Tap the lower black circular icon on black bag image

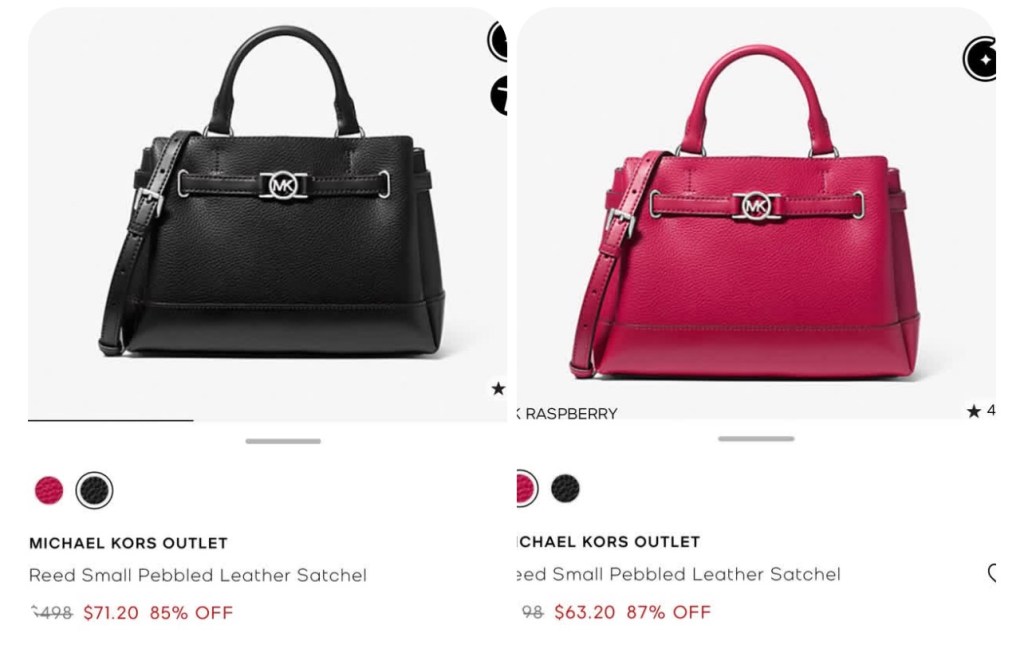499,95
